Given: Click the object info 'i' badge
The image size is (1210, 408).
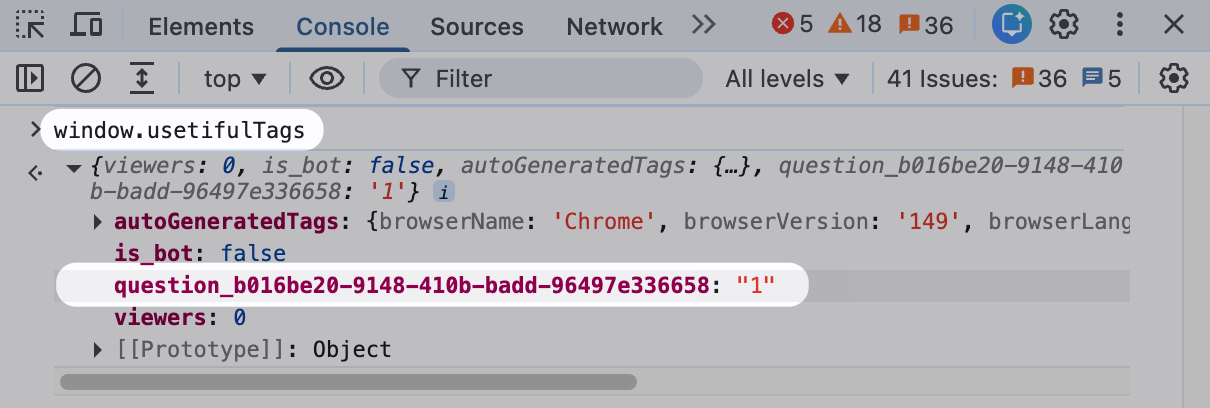Looking at the screenshot, I should tap(442, 190).
